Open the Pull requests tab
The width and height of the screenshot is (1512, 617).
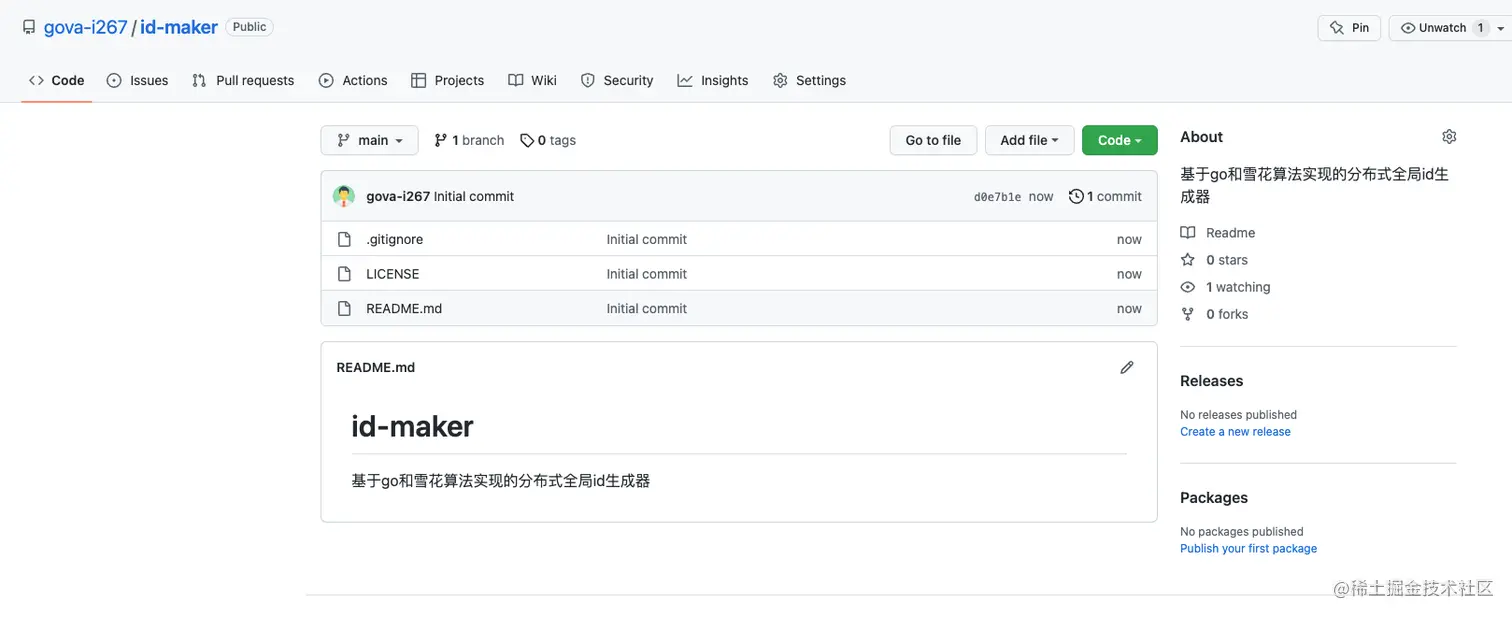click(243, 80)
